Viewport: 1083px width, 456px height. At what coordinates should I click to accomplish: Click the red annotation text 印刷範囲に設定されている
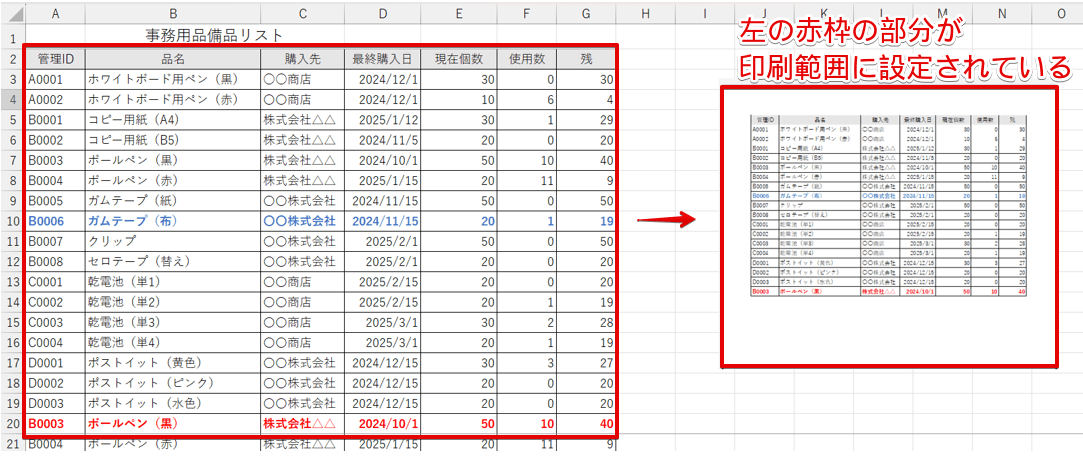(x=904, y=67)
